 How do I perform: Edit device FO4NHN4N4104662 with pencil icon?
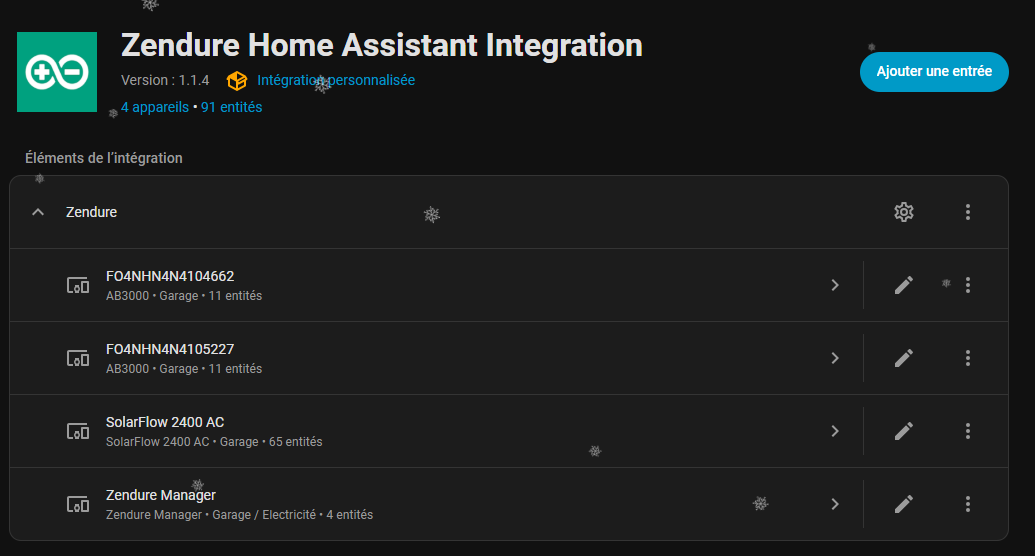point(904,285)
